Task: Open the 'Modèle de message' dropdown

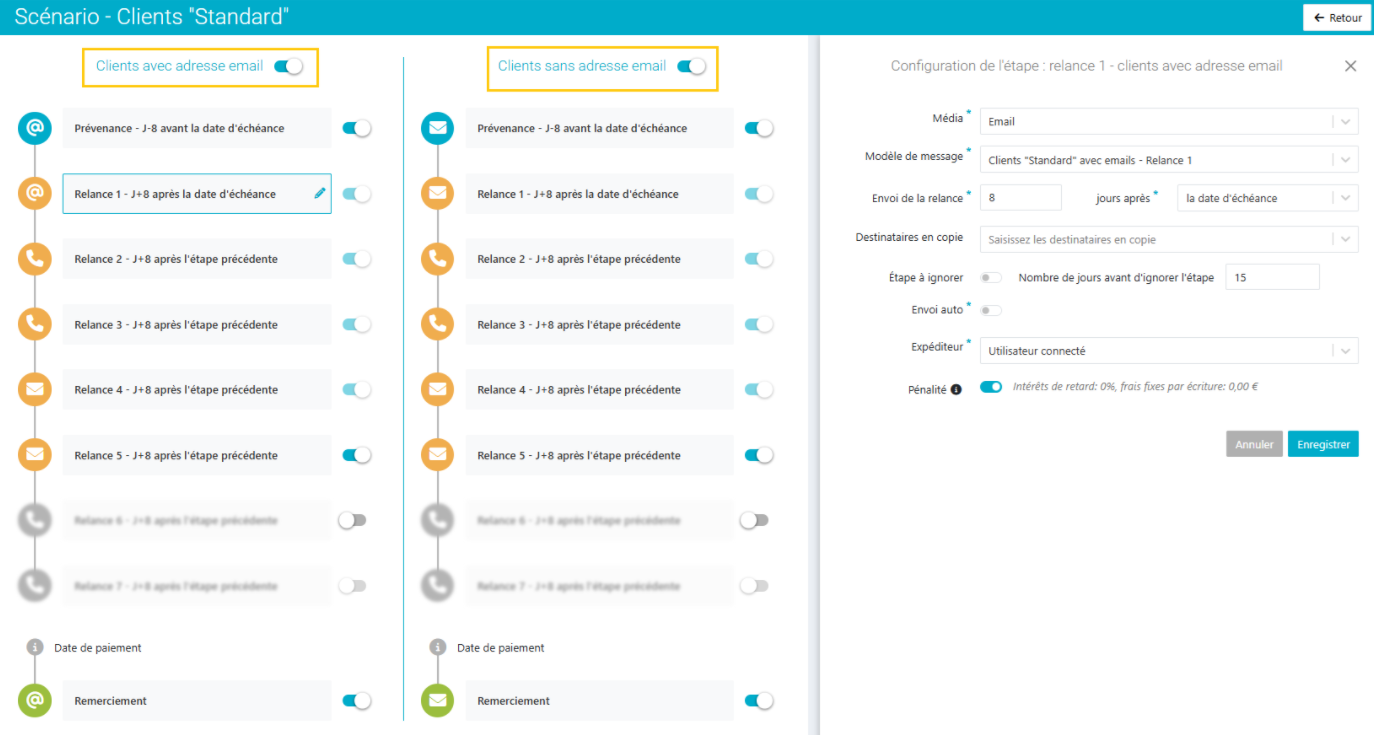Action: point(1169,160)
